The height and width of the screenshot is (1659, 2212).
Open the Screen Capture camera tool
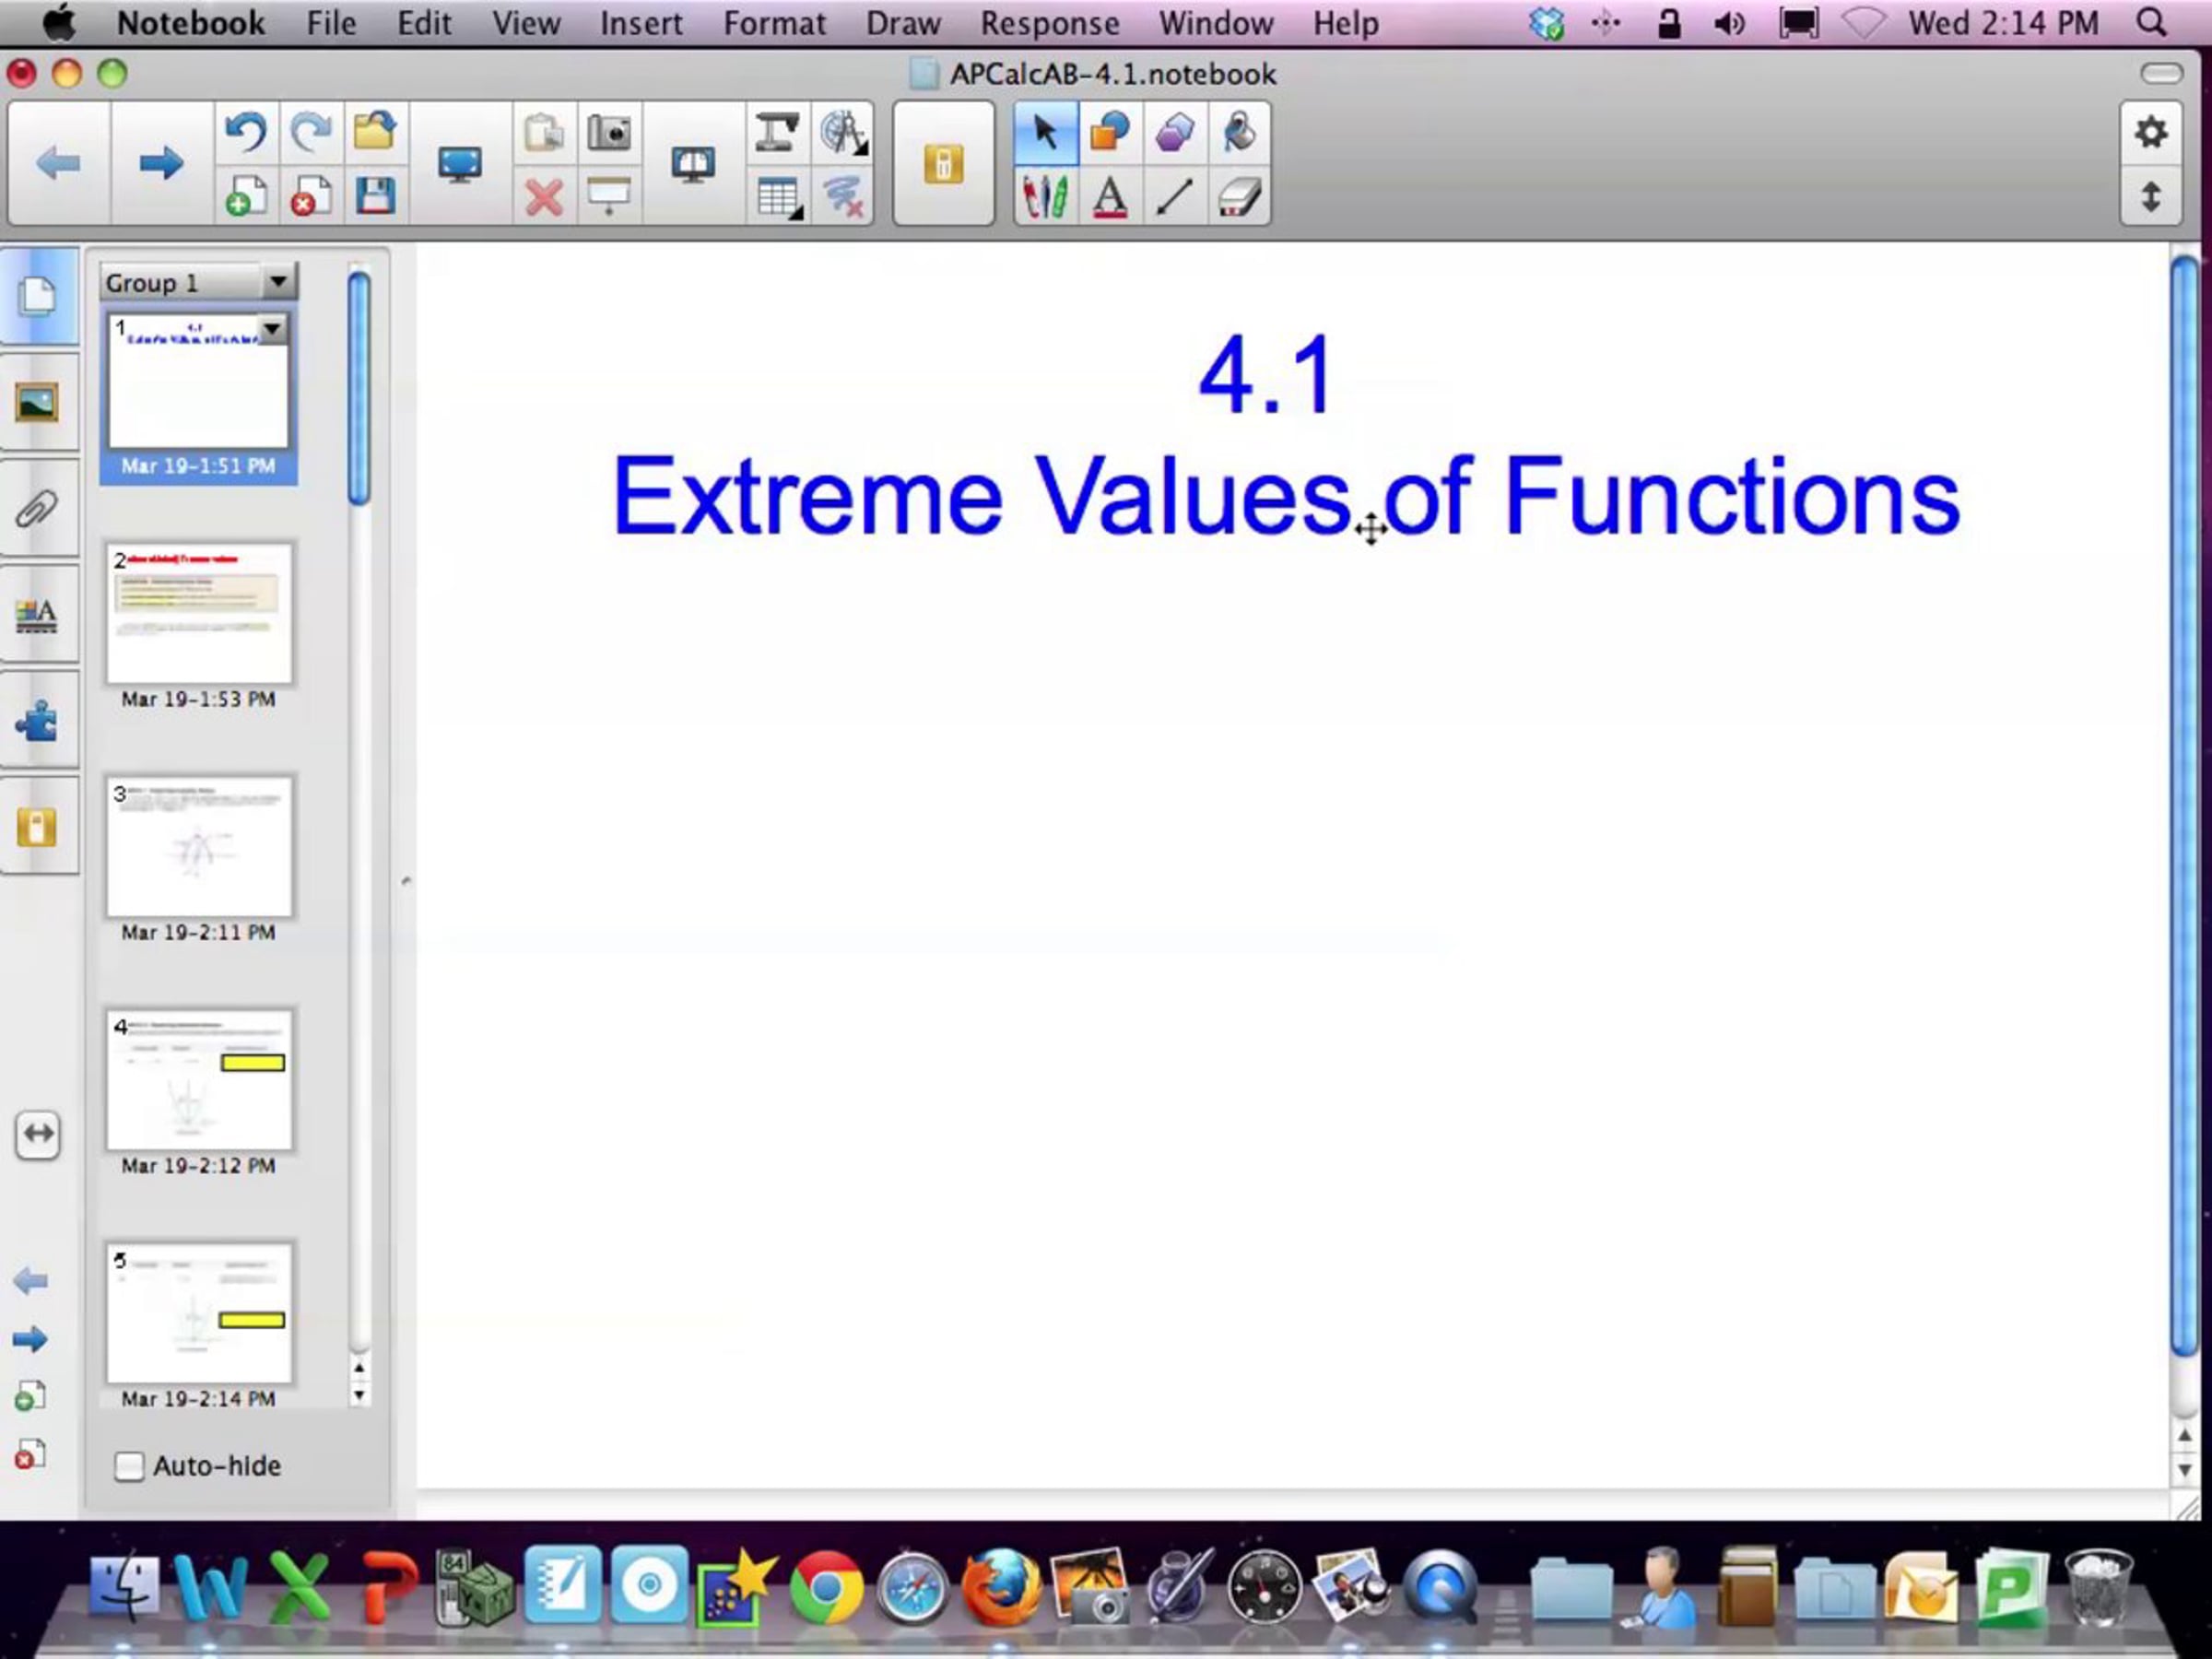(608, 132)
